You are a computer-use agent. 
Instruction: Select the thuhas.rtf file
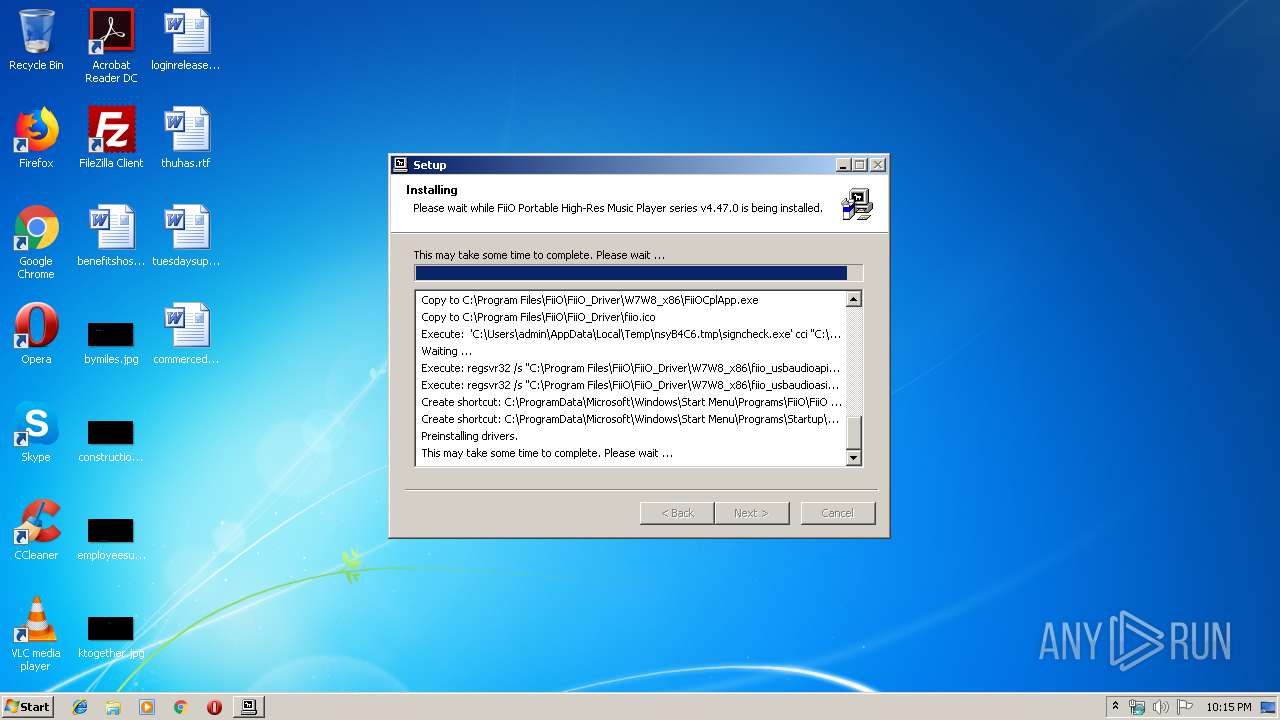click(x=186, y=139)
